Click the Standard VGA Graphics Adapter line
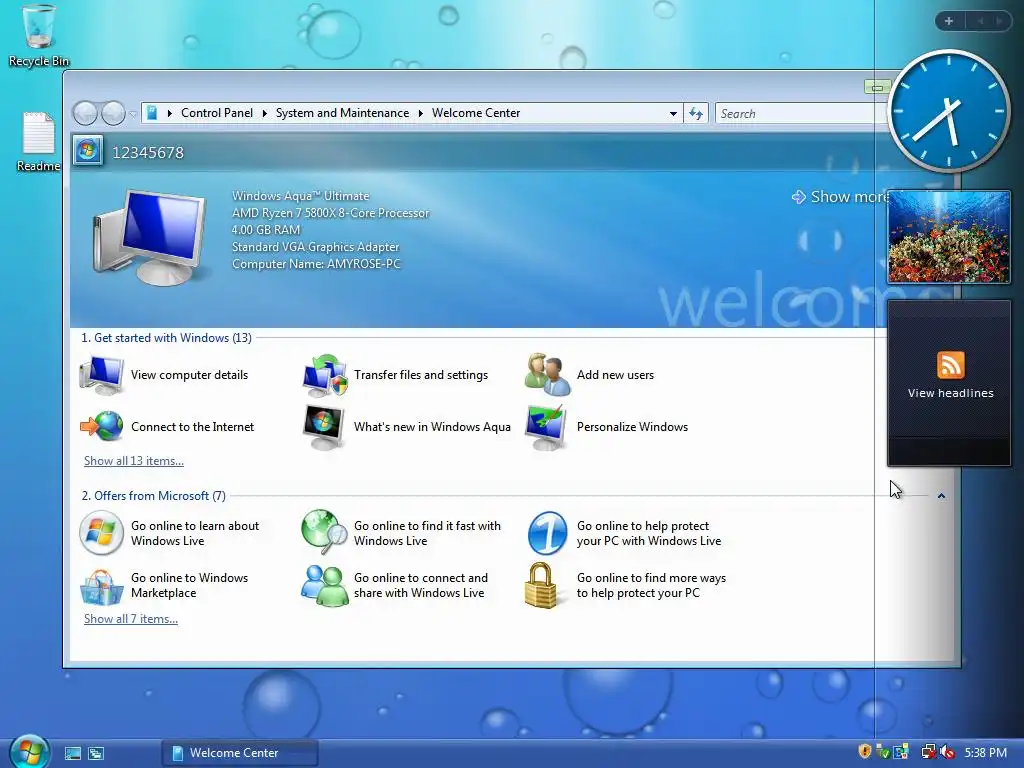Image resolution: width=1024 pixels, height=768 pixels. [315, 247]
